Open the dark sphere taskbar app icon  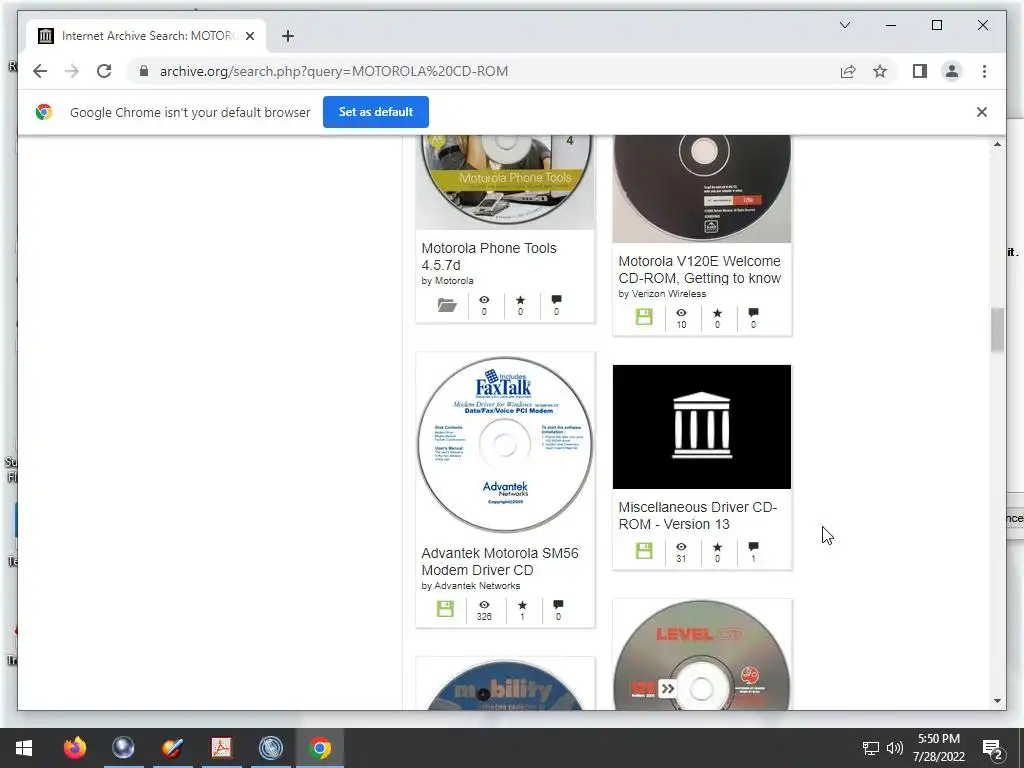coord(123,748)
